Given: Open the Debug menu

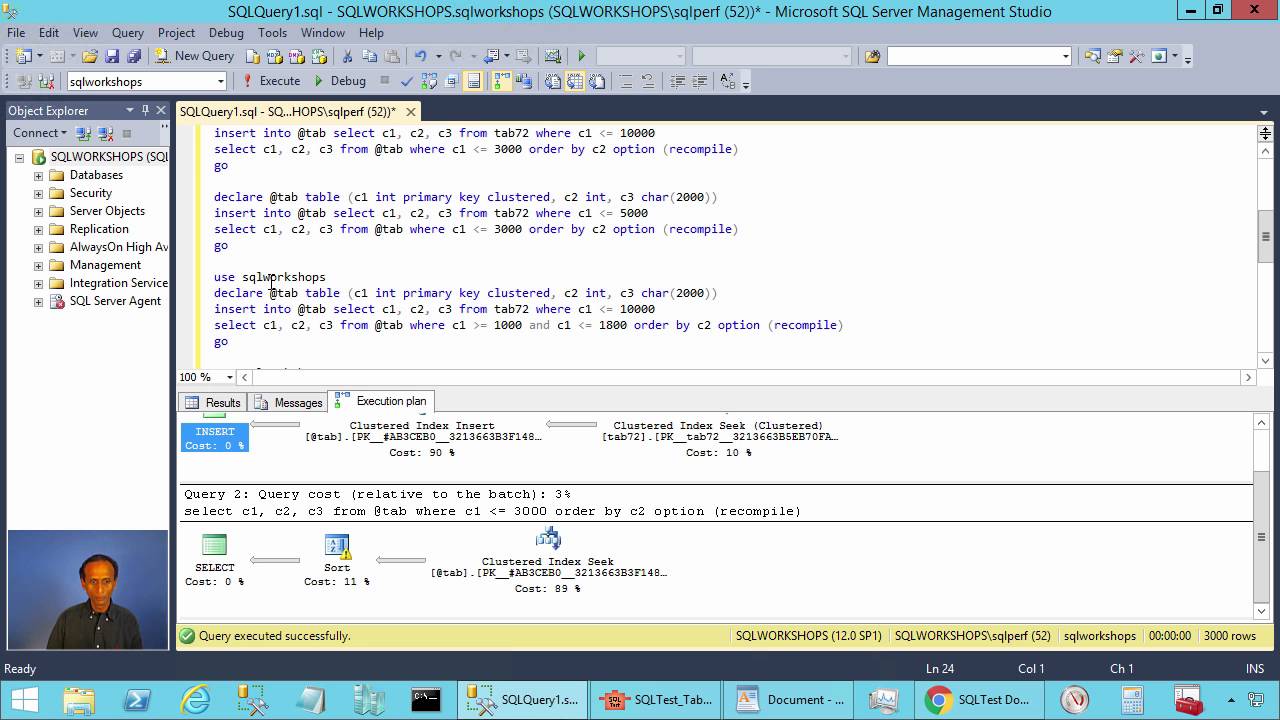Looking at the screenshot, I should pos(226,33).
